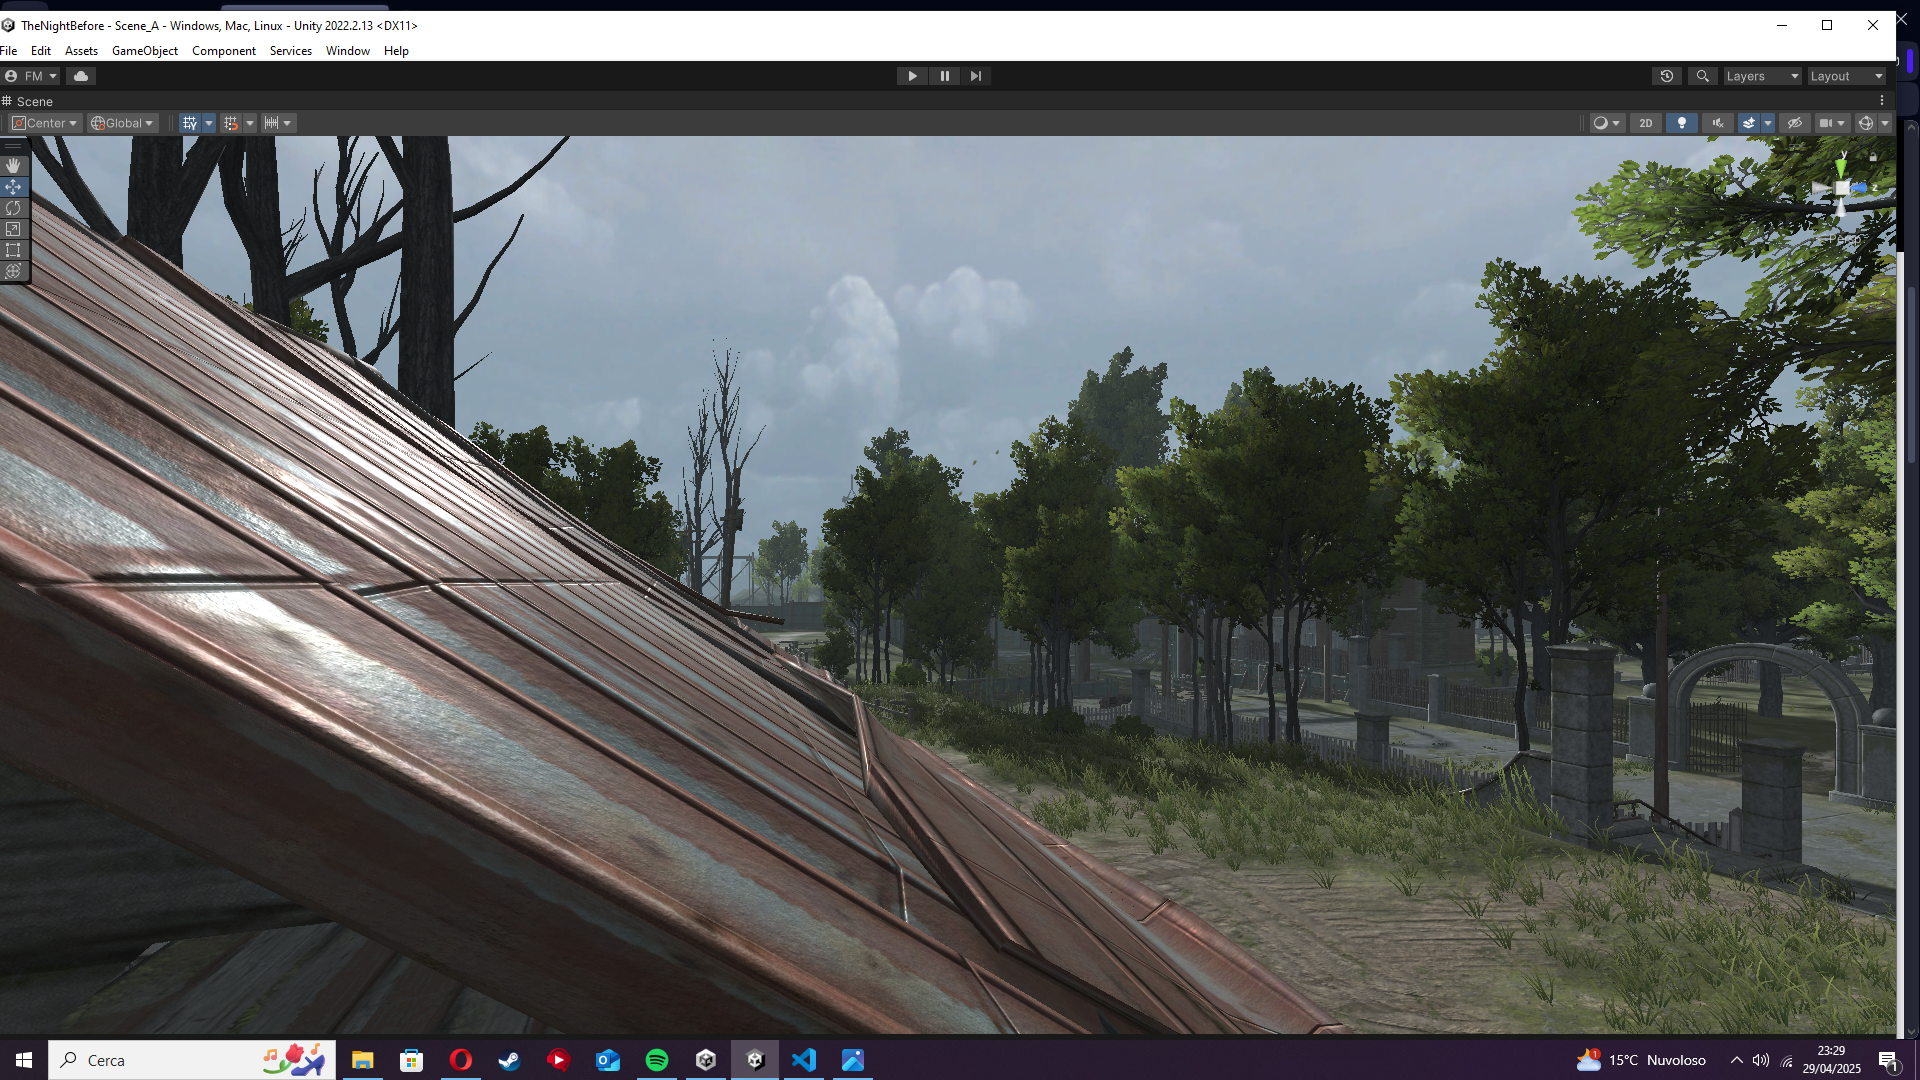Click the blue Z axis gizmo cone
Viewport: 1920px width, 1080px height.
tap(1860, 187)
